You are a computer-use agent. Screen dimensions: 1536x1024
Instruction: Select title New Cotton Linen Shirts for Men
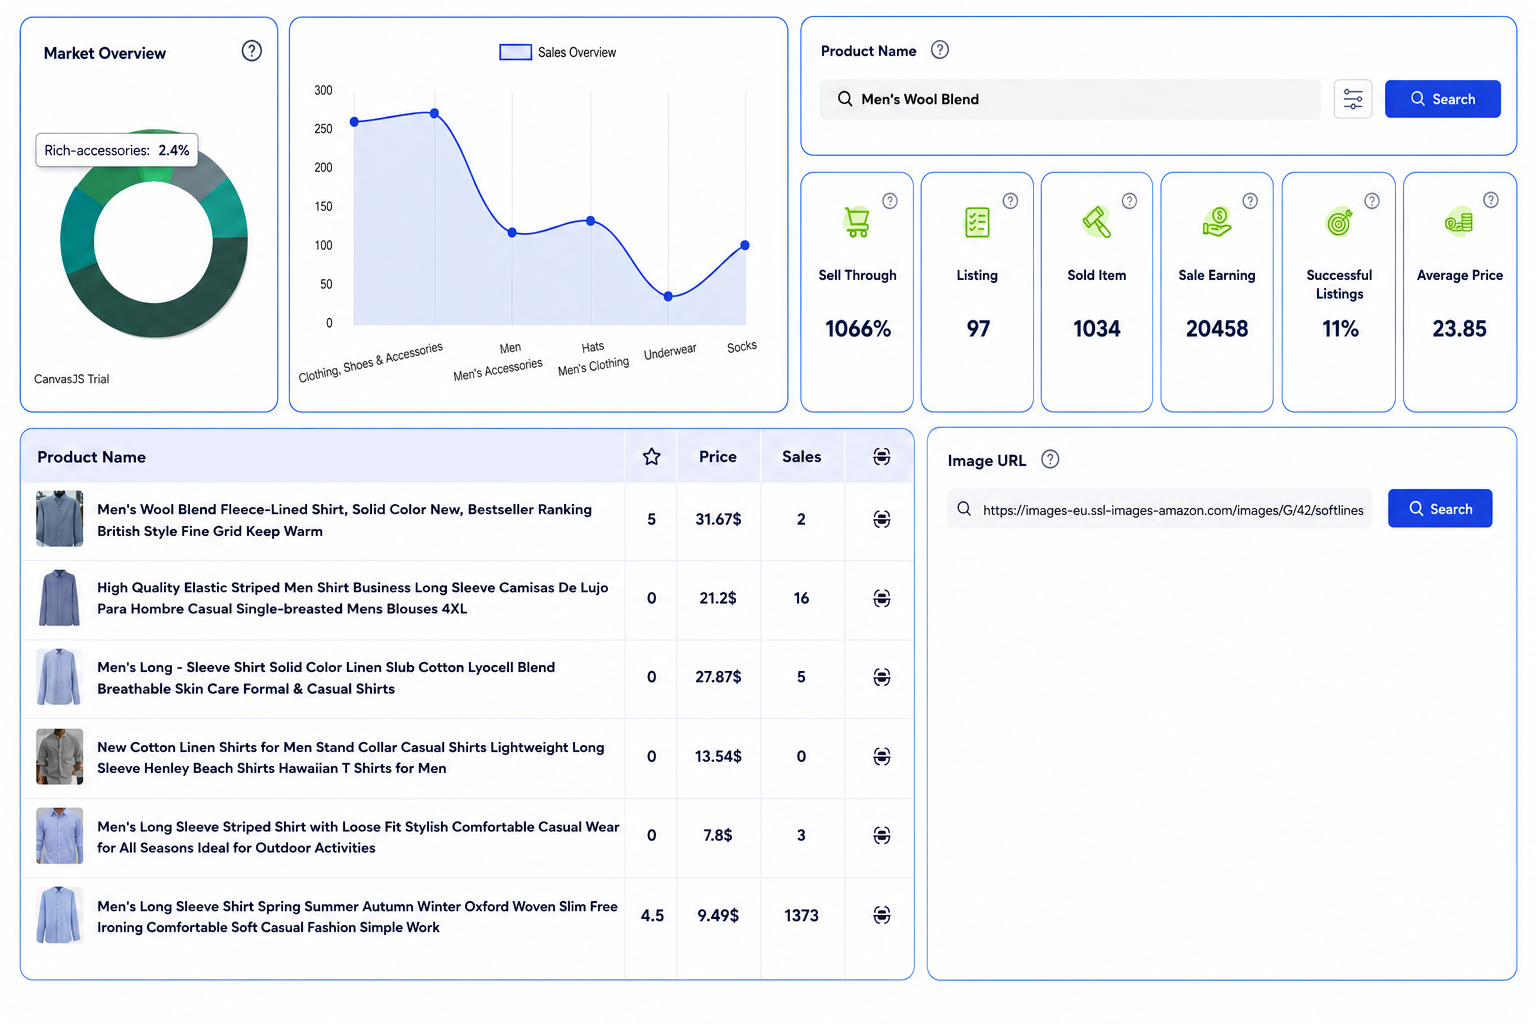[x=350, y=757]
